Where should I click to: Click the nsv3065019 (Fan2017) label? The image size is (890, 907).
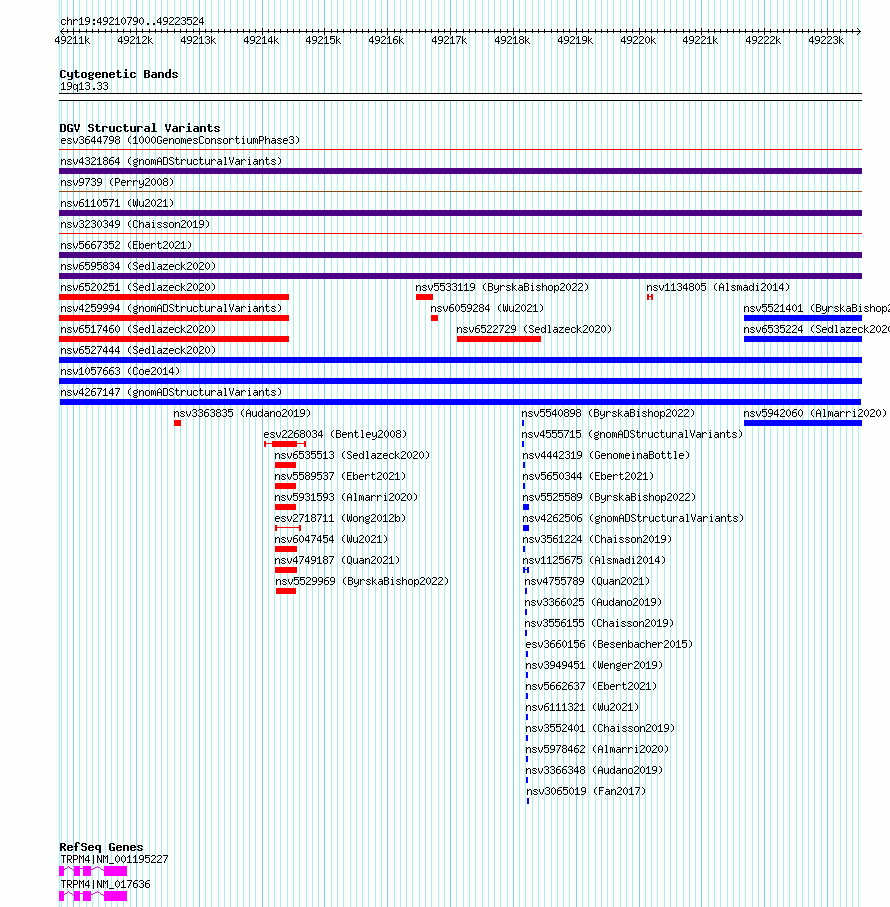(586, 791)
